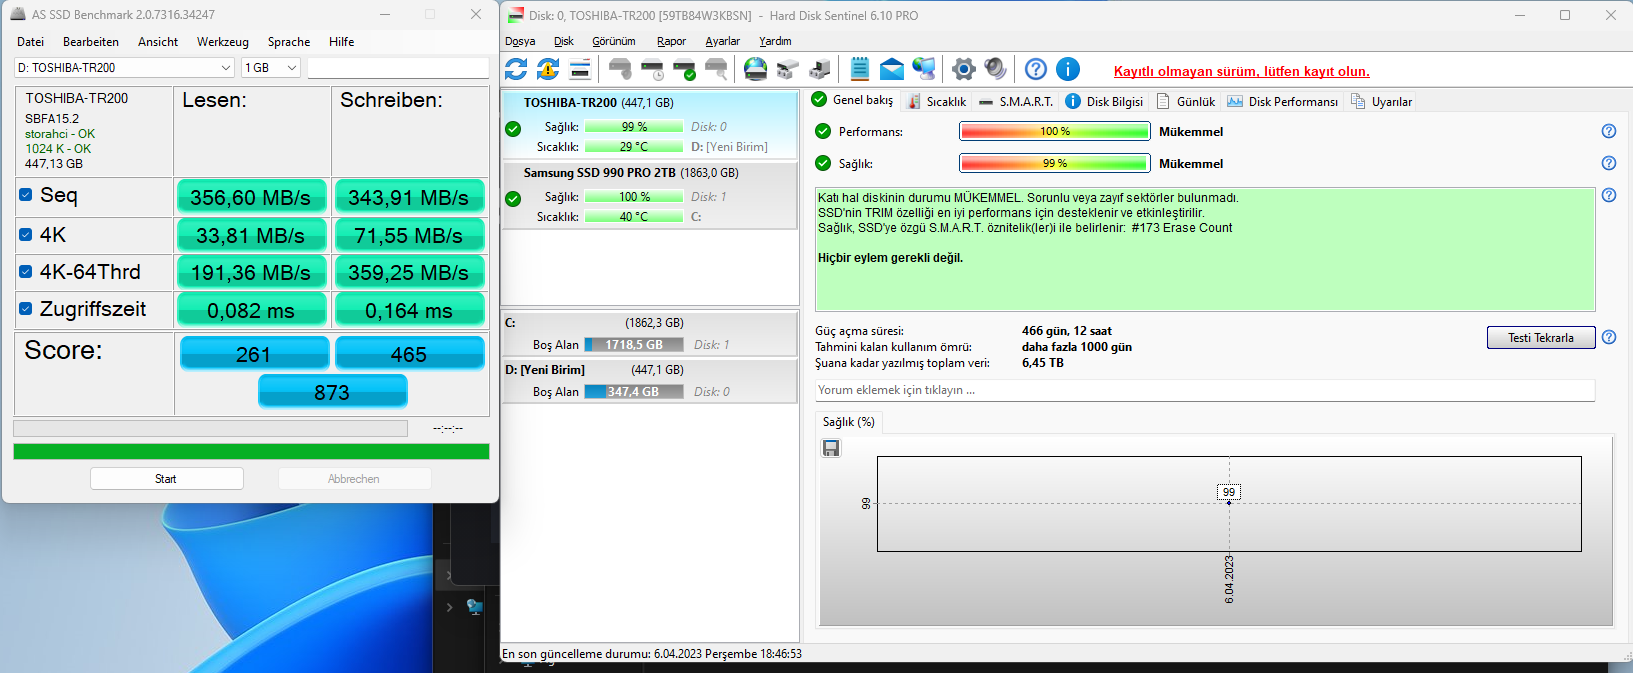Uncheck the 4K benchmark checkbox
This screenshot has width=1633, height=673.
pyautogui.click(x=26, y=235)
